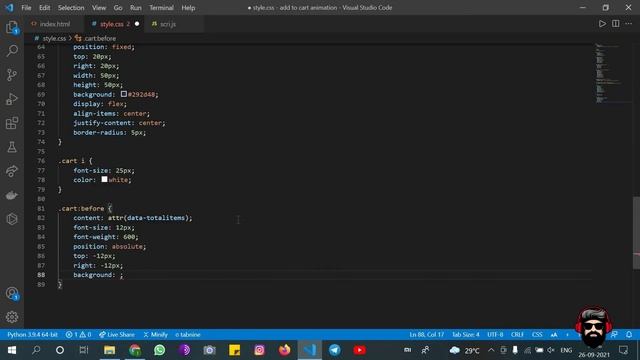Click .cart:before in the breadcrumb
The width and height of the screenshot is (640, 360).
tap(100, 38)
